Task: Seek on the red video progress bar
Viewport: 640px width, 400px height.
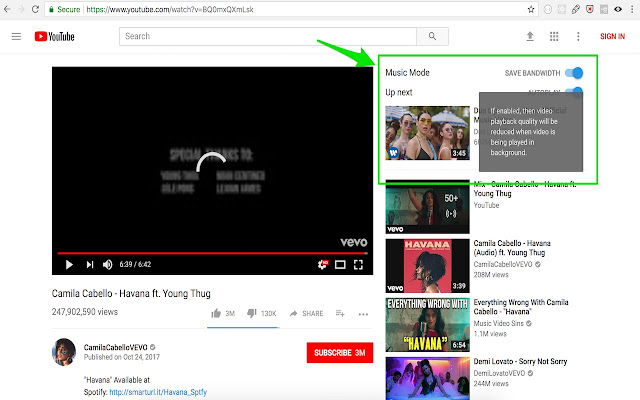Action: pyautogui.click(x=212, y=253)
